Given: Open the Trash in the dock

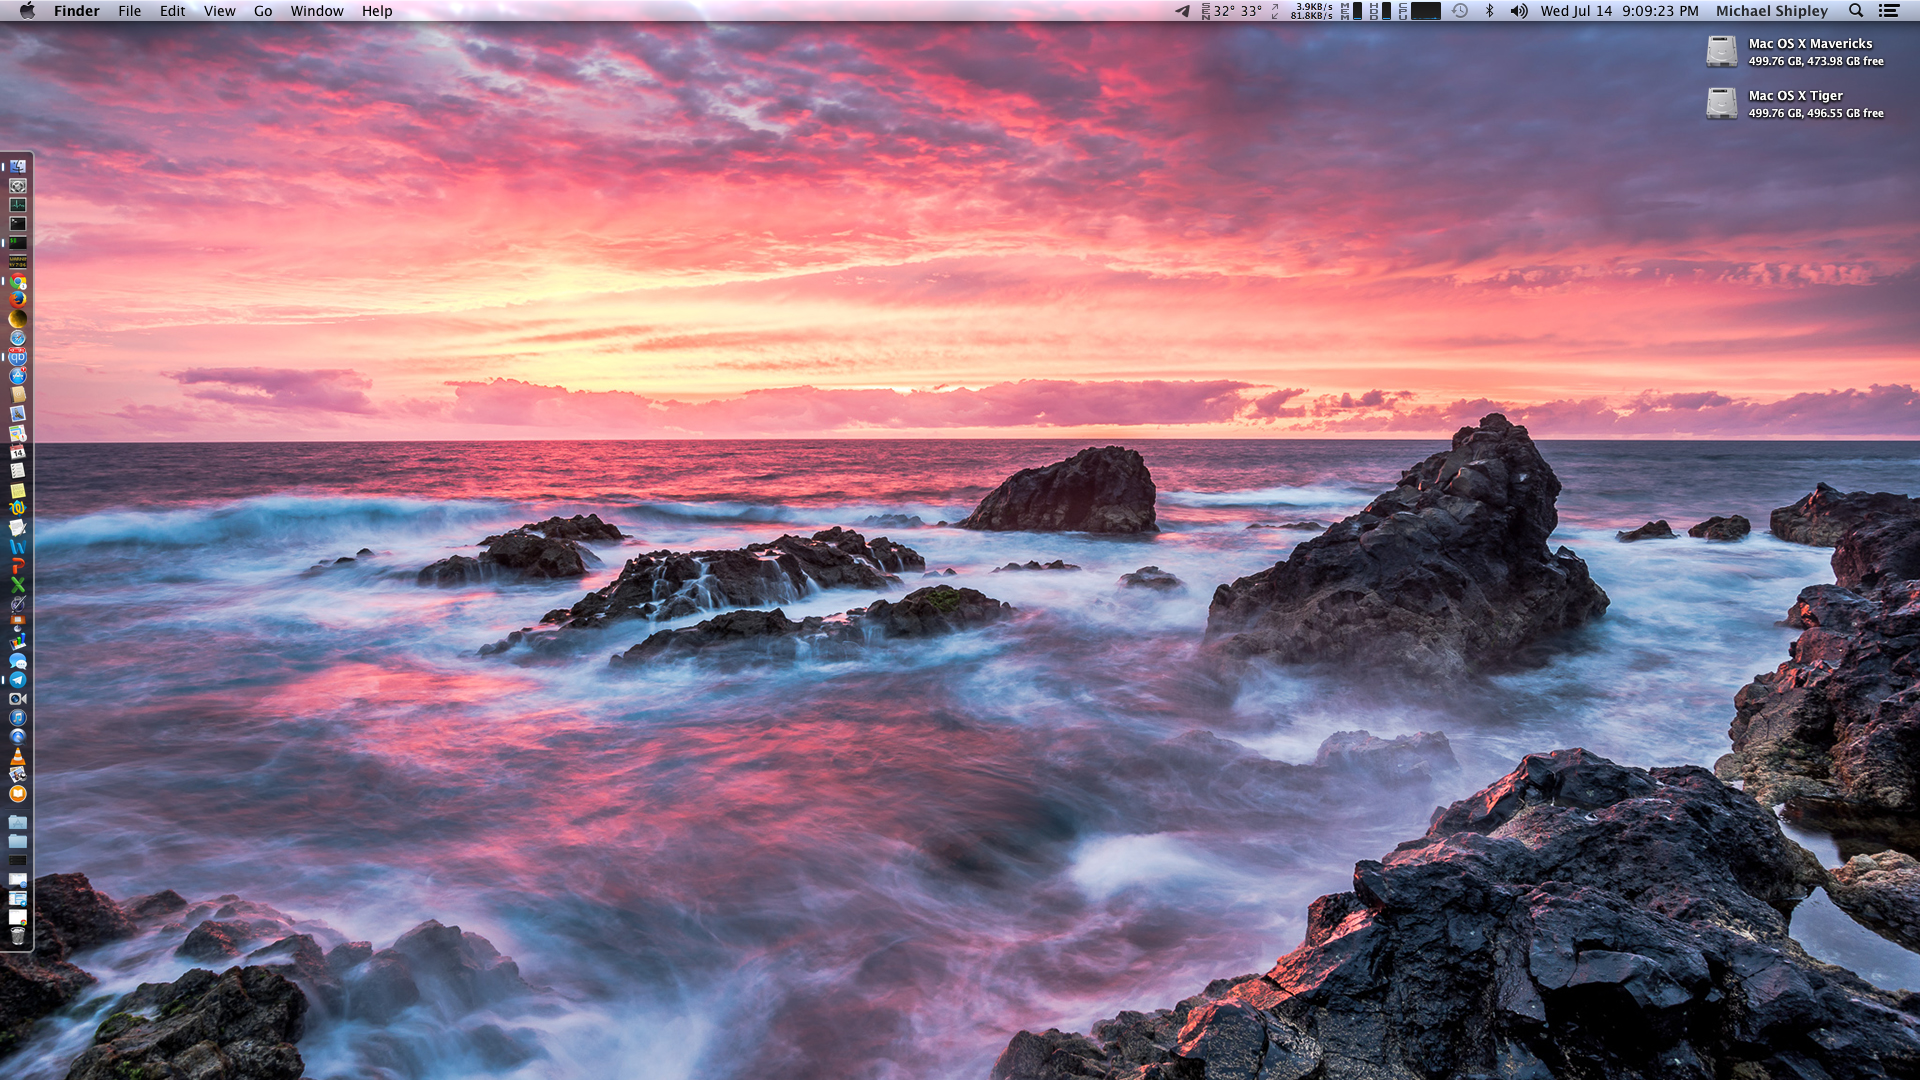Looking at the screenshot, I should tap(18, 936).
